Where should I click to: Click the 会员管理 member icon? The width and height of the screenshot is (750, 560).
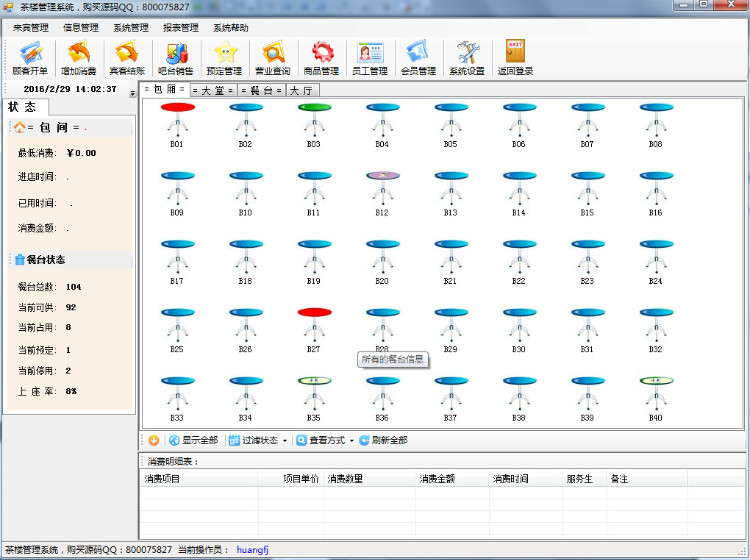(418, 58)
